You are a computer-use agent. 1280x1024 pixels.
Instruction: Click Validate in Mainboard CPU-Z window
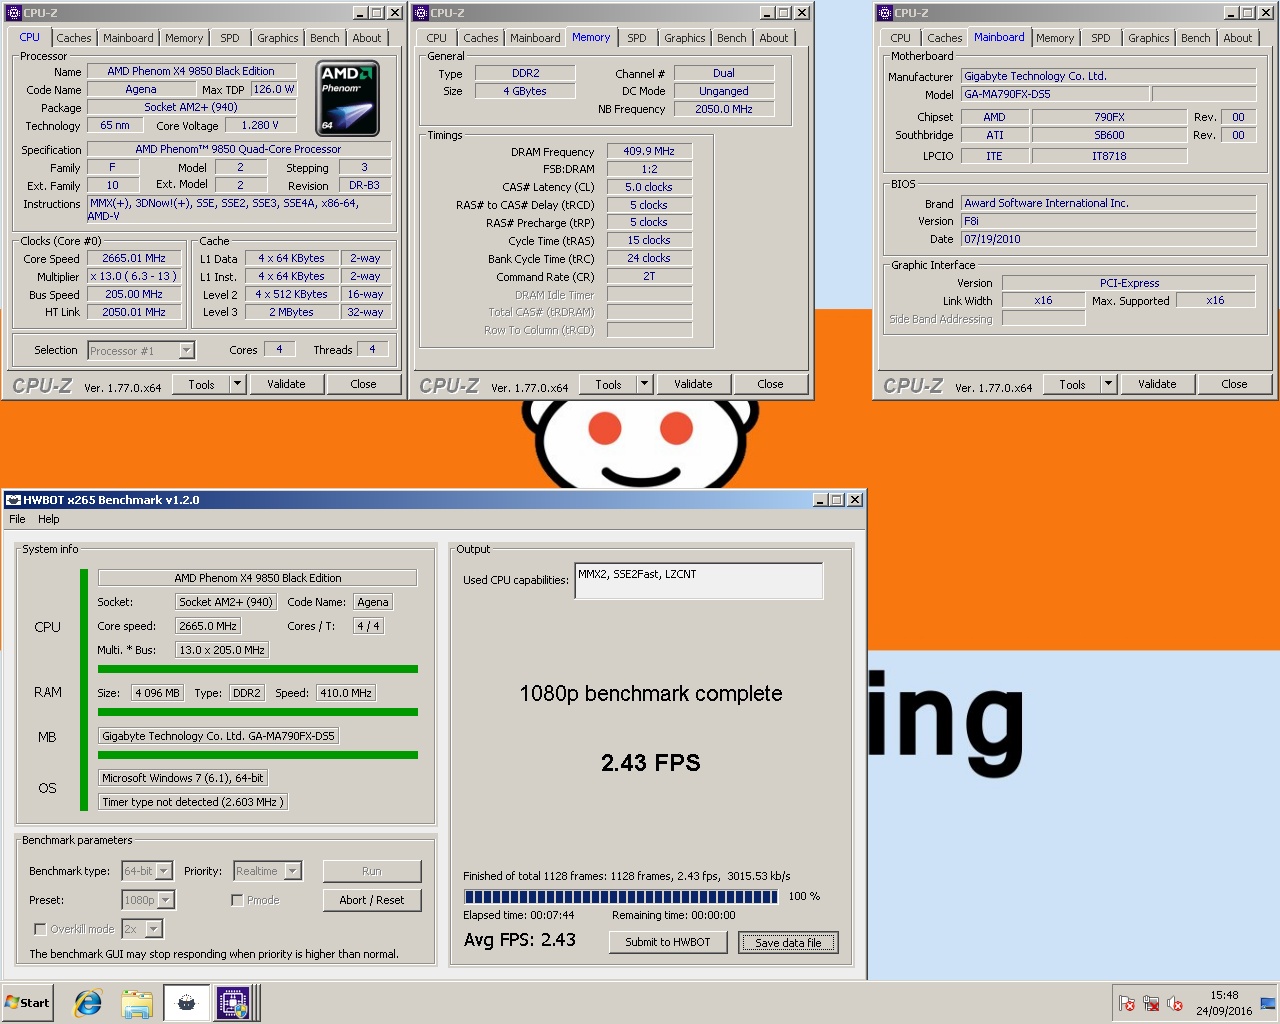1157,384
